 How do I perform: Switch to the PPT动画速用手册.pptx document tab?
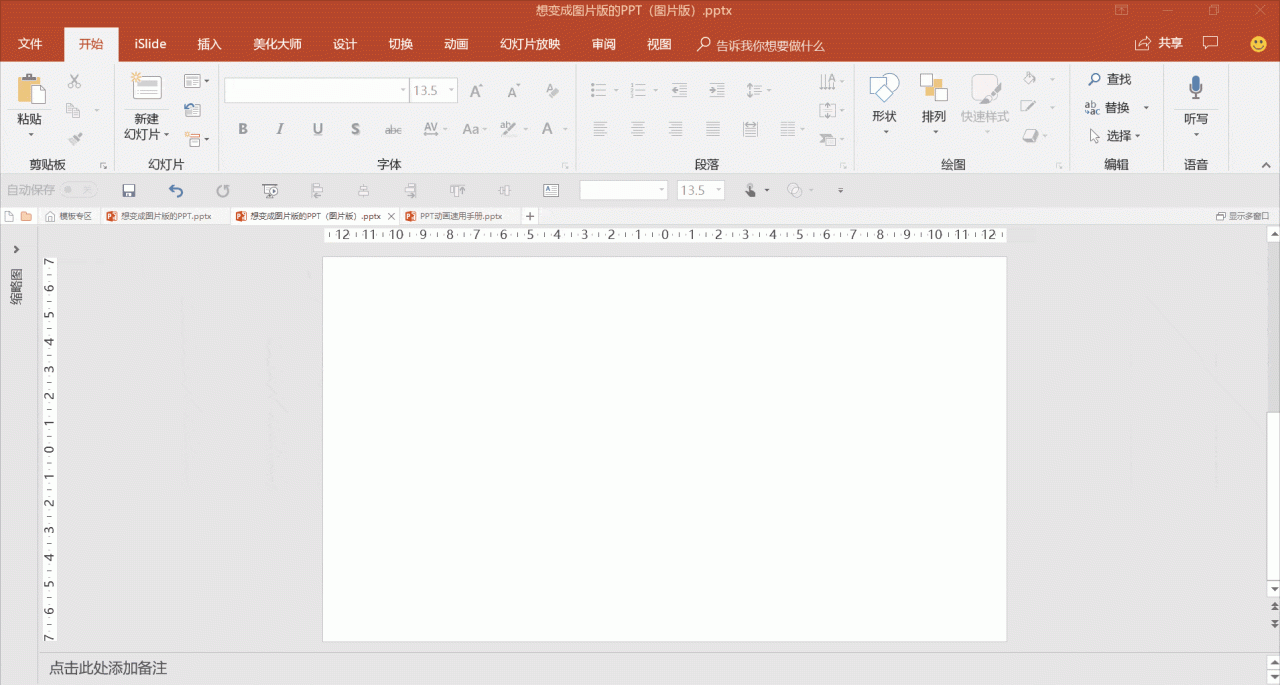(x=460, y=216)
